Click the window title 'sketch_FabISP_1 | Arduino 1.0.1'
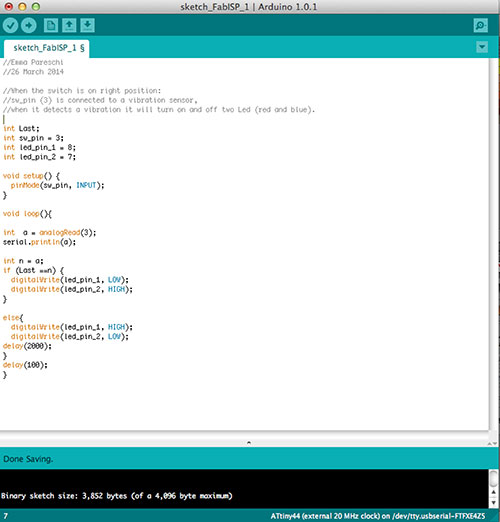The width and height of the screenshot is (500, 522). (x=249, y=7)
